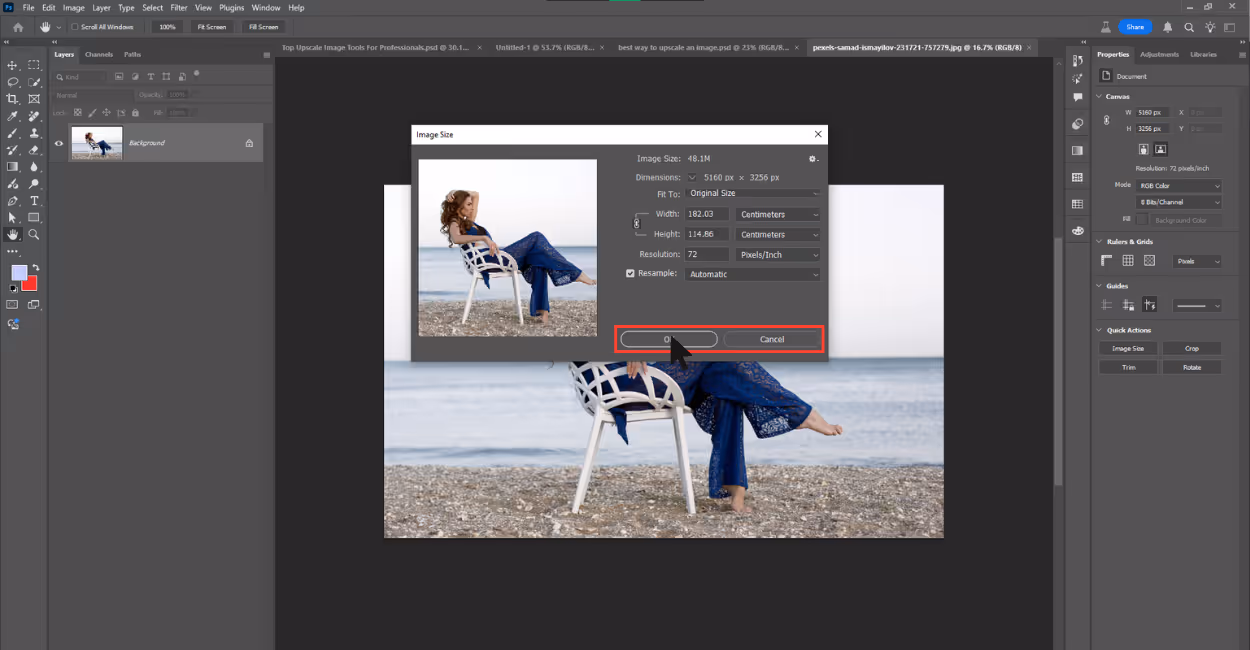
Task: Set canvas orientation to landscape
Action: click(x=1160, y=149)
